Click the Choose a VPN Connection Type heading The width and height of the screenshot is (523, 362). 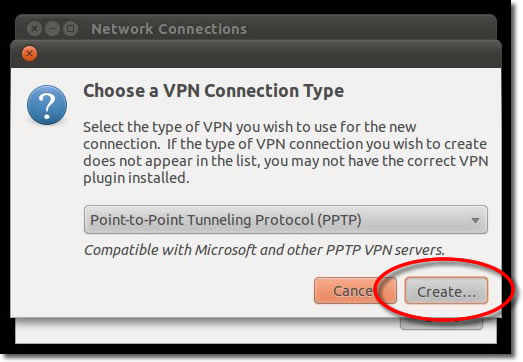tap(213, 91)
